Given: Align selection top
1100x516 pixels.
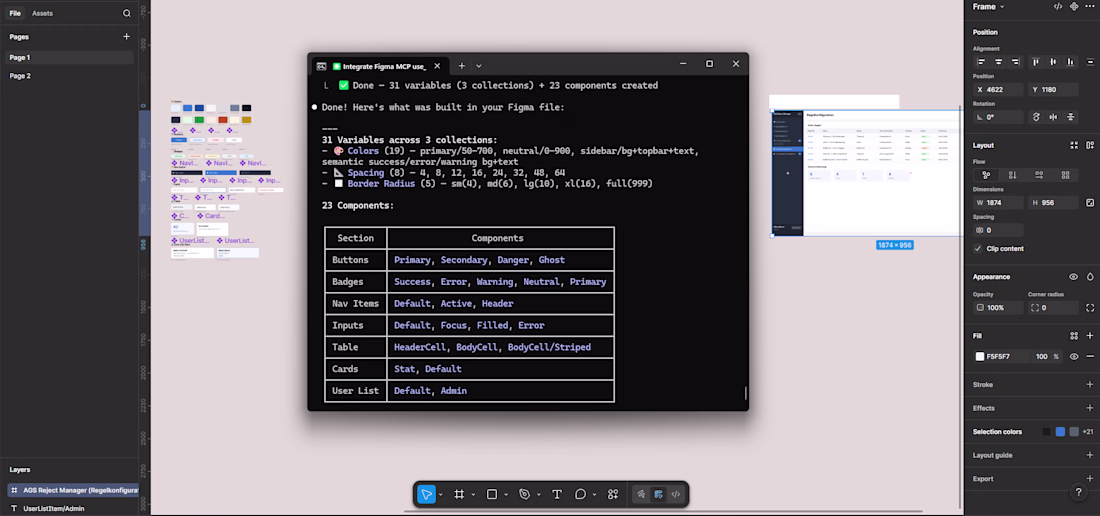Looking at the screenshot, I should point(1036,62).
